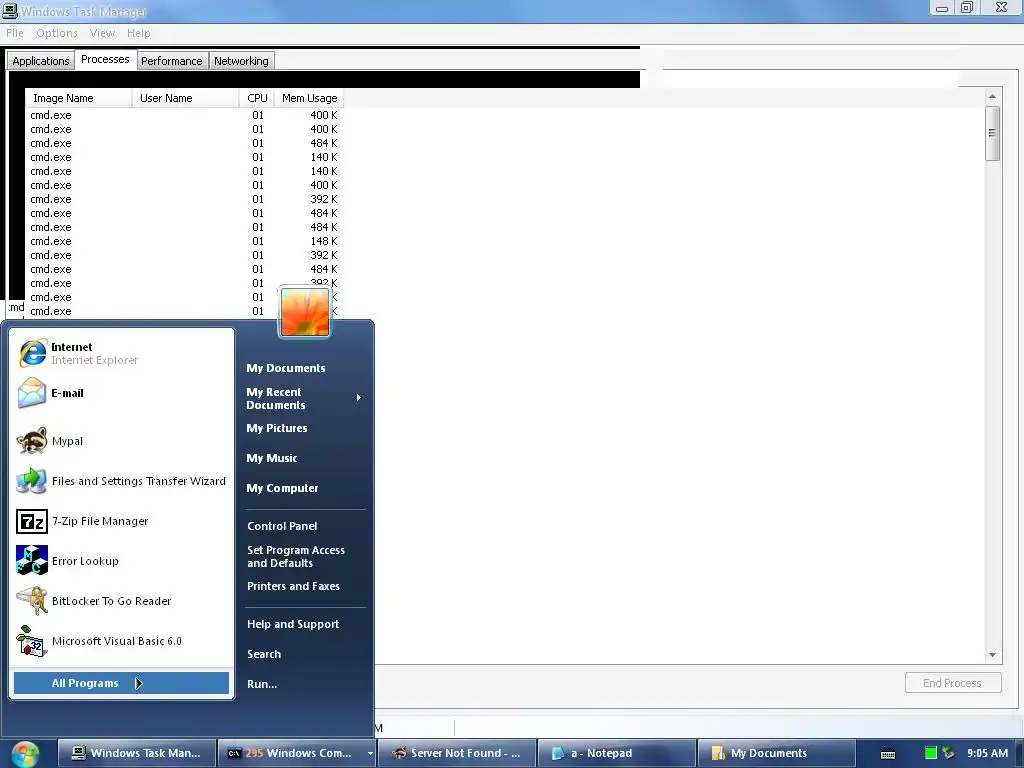Open the Options menu
This screenshot has width=1024, height=768.
point(57,33)
